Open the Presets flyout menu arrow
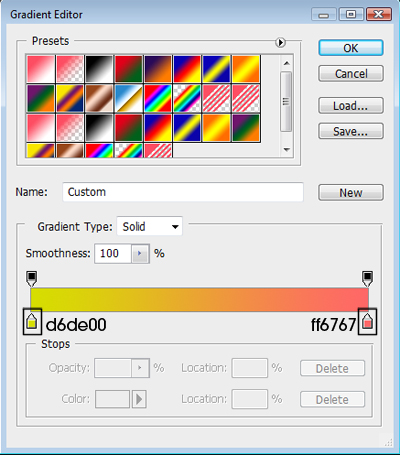400x455 pixels. pyautogui.click(x=280, y=43)
